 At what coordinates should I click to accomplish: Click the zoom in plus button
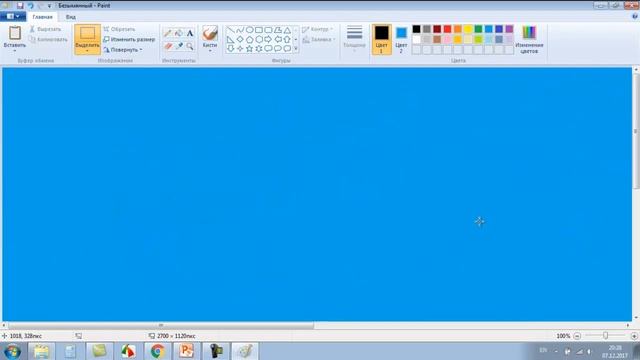(x=634, y=336)
